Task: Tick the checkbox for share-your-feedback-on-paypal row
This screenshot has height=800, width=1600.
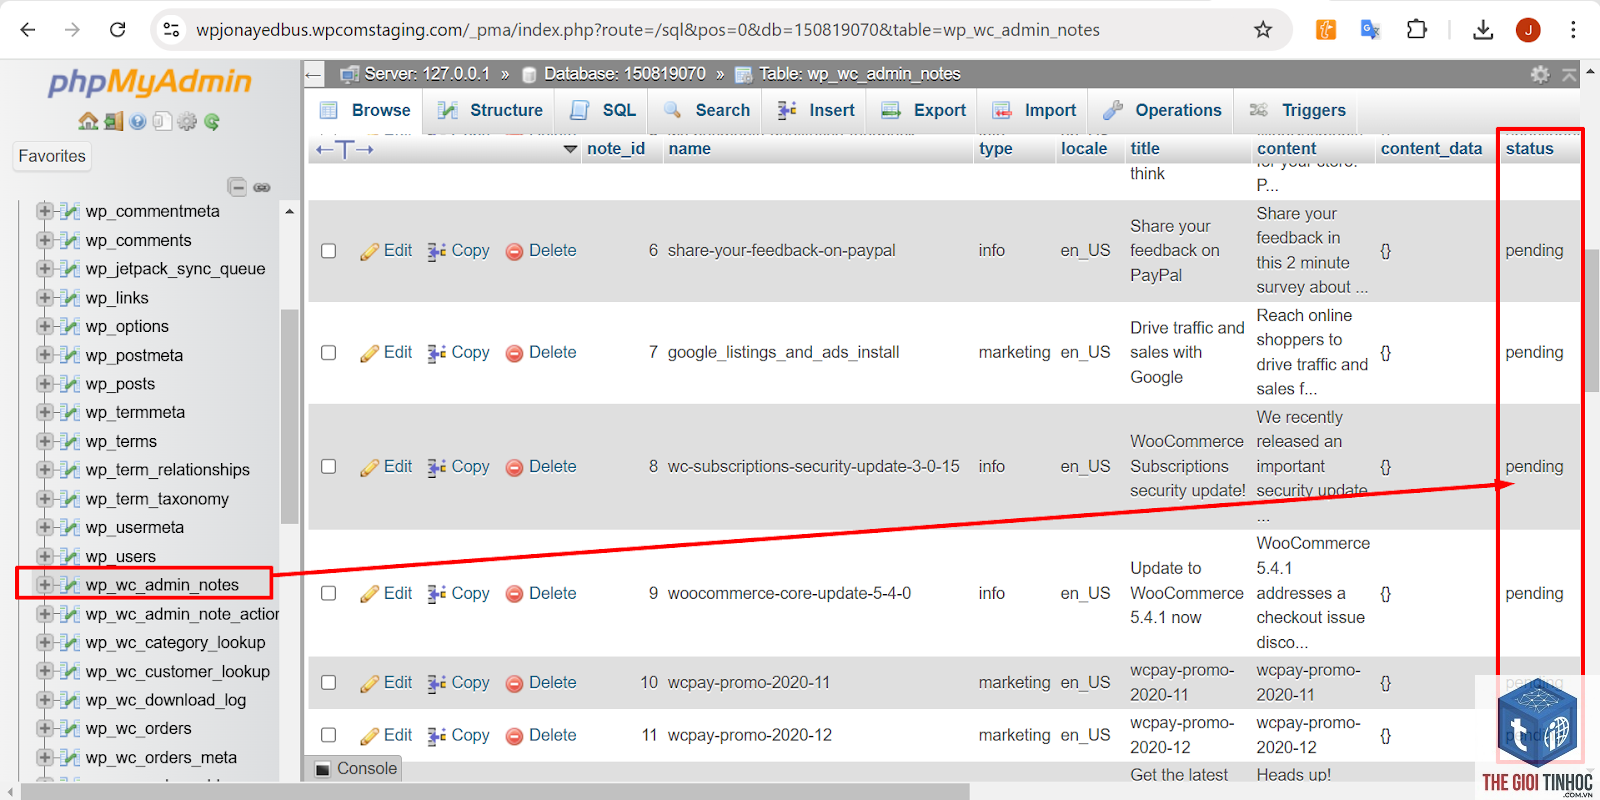Action: [x=328, y=251]
